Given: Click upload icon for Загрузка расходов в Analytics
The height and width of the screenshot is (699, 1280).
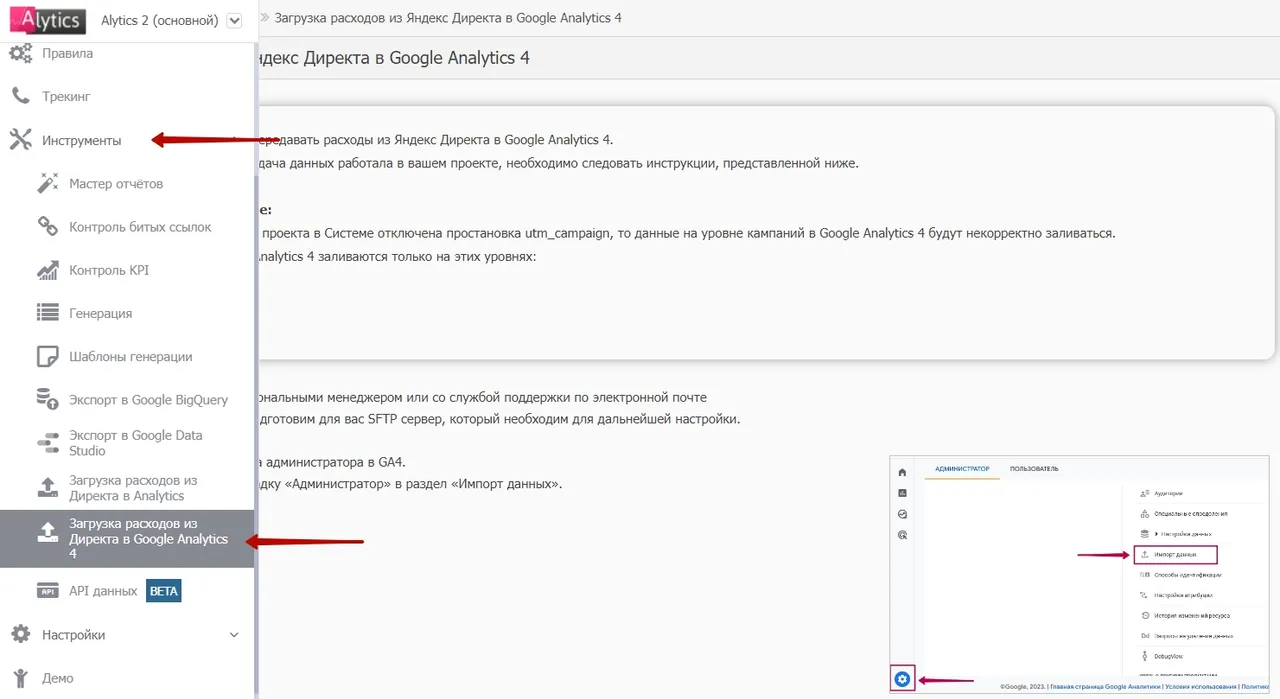Looking at the screenshot, I should coord(47,488).
